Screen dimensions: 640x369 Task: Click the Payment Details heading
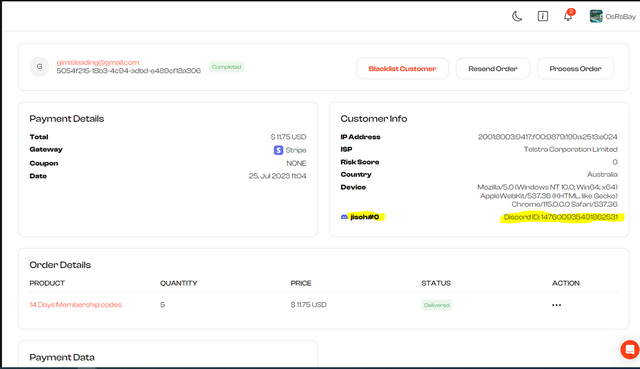[x=67, y=119]
